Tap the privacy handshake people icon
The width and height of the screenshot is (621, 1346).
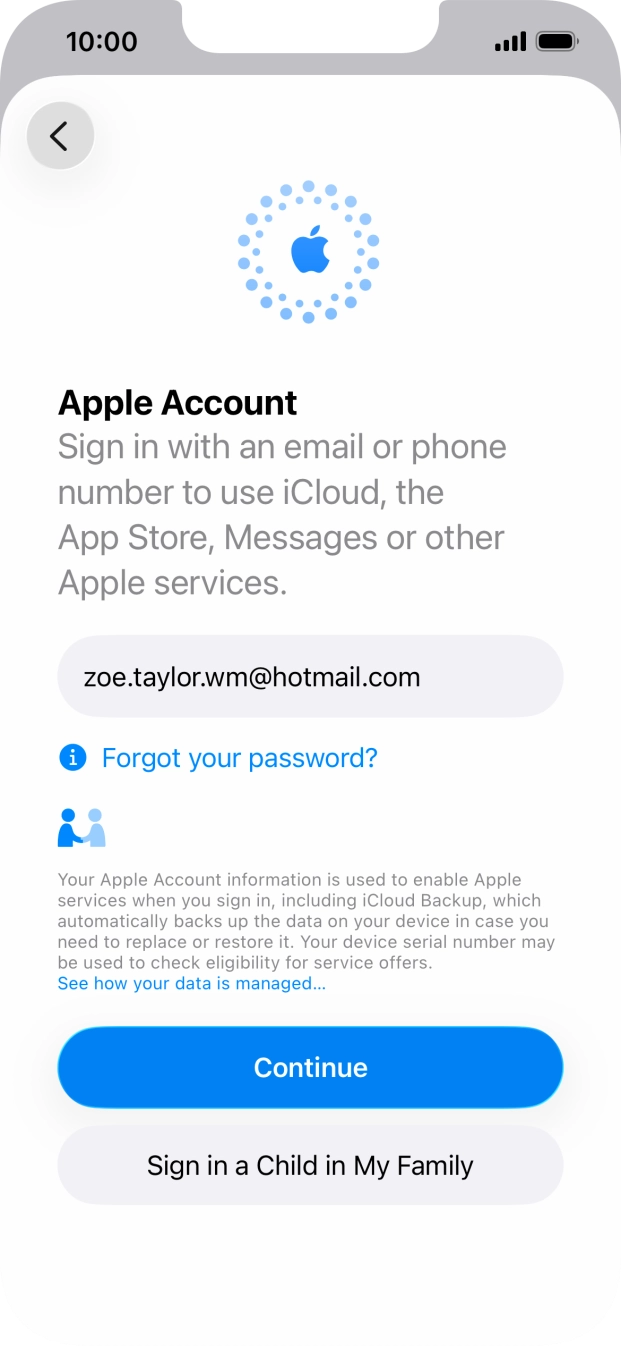pos(82,828)
